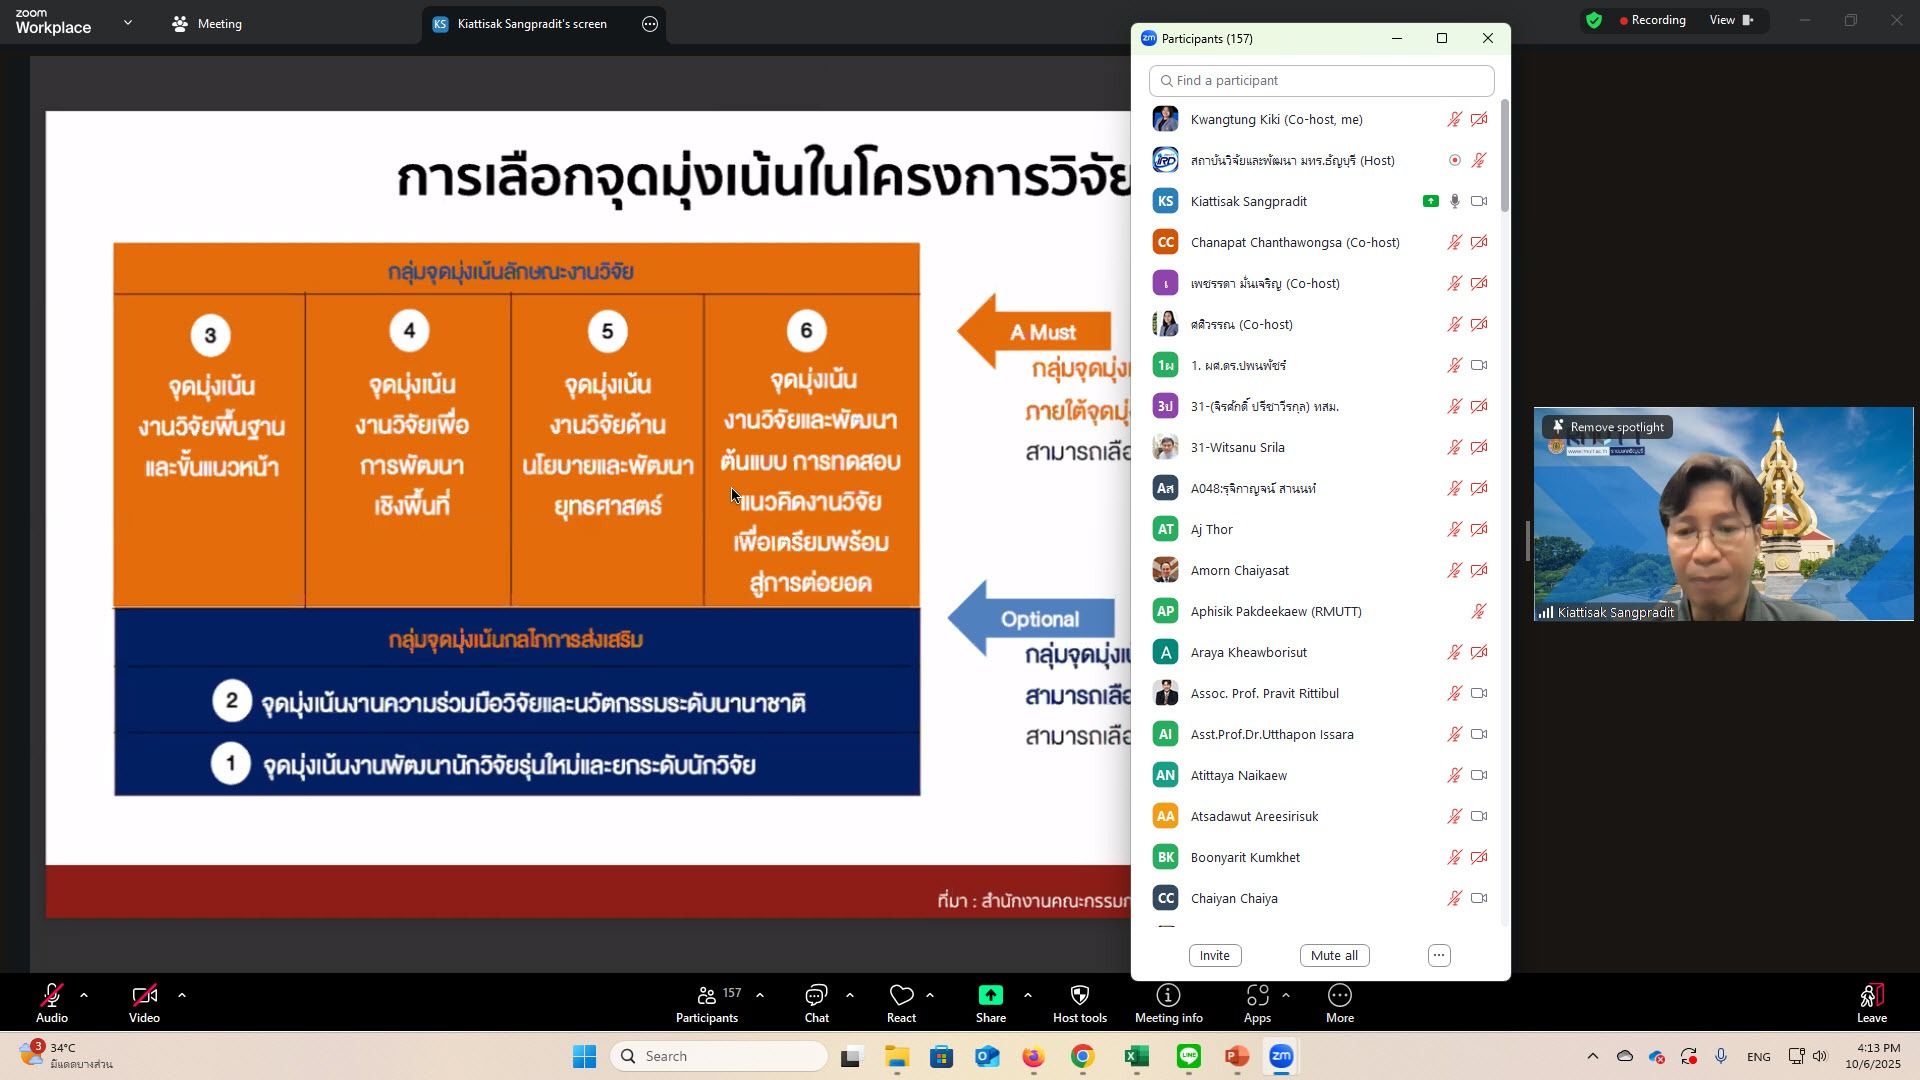This screenshot has width=1920, height=1080.
Task: Click the Mute all button
Action: 1334,956
